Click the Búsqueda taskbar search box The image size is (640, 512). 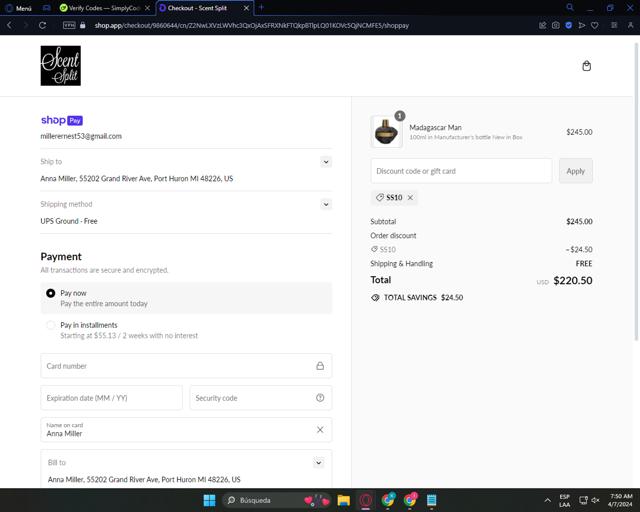click(x=276, y=500)
